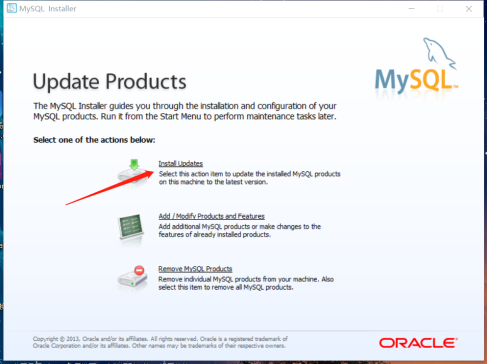This screenshot has width=487, height=364.
Task: Click the Oracle copyright notice text
Action: 160,342
